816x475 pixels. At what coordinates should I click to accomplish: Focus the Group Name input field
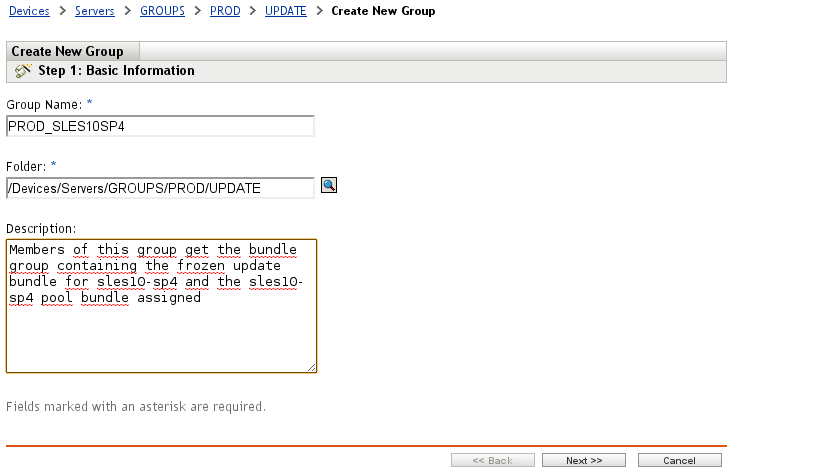click(160, 126)
